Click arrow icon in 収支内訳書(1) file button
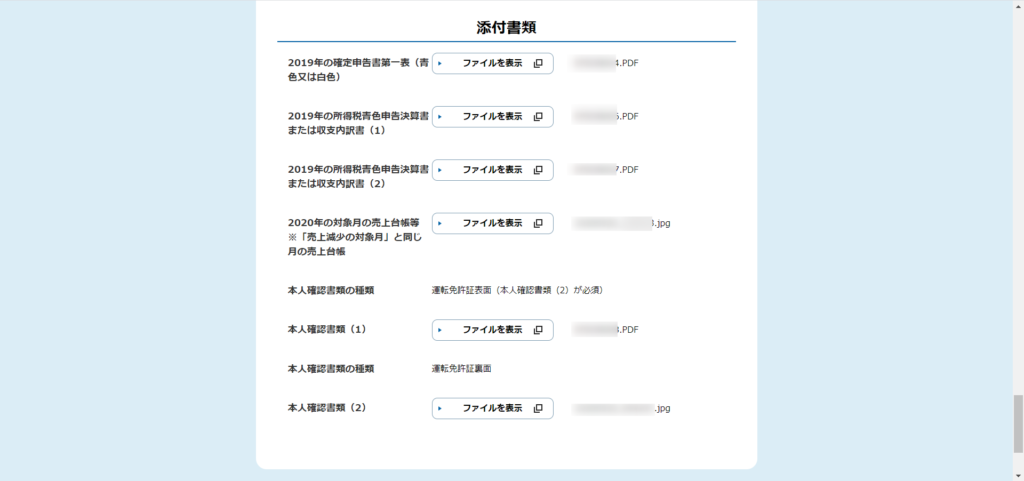The height and width of the screenshot is (481, 1024). (440, 117)
